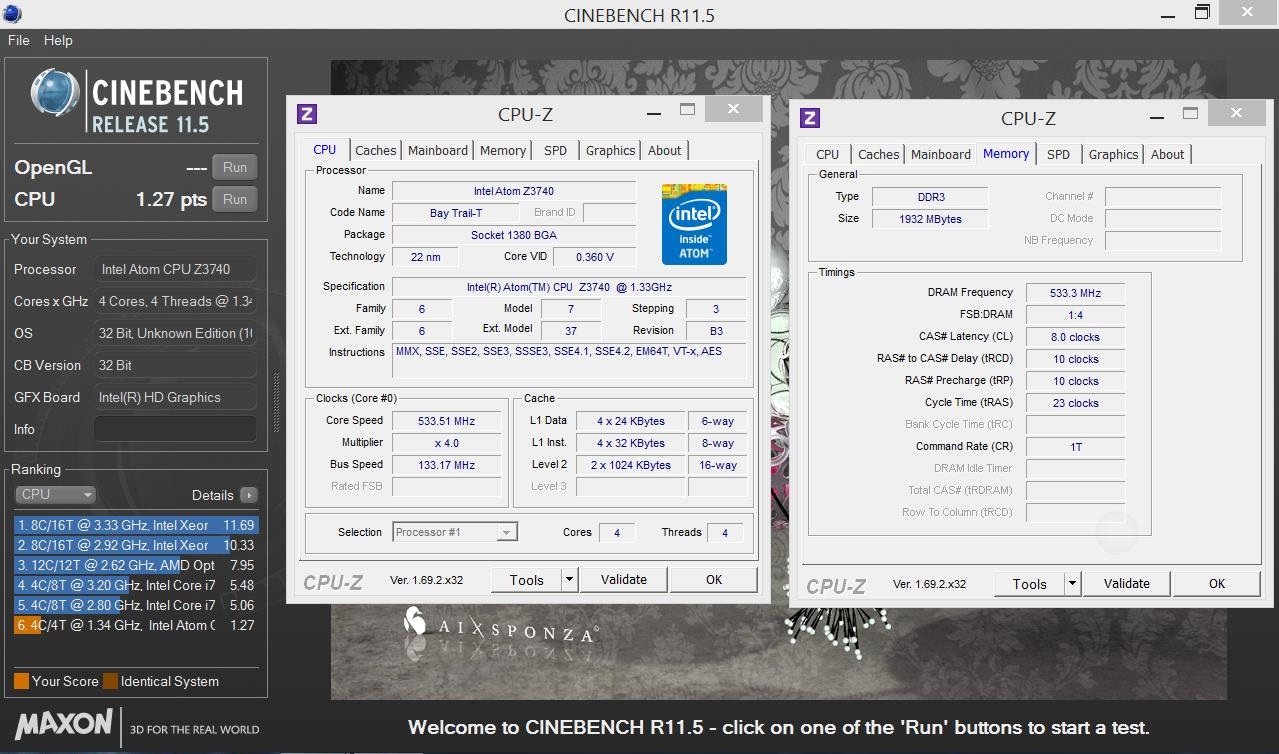Click the Cinebench app icon in the title bar
Viewport: 1279px width, 754px height.
point(13,14)
